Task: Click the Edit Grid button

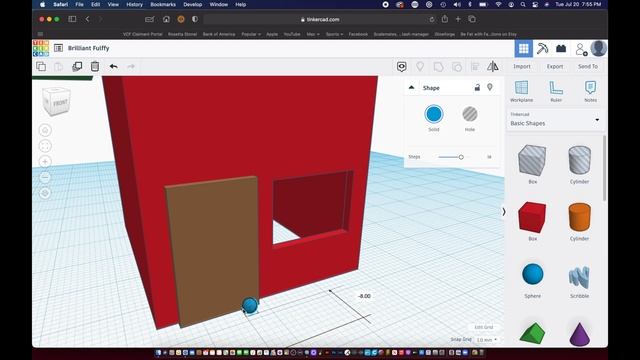Action: tap(484, 327)
